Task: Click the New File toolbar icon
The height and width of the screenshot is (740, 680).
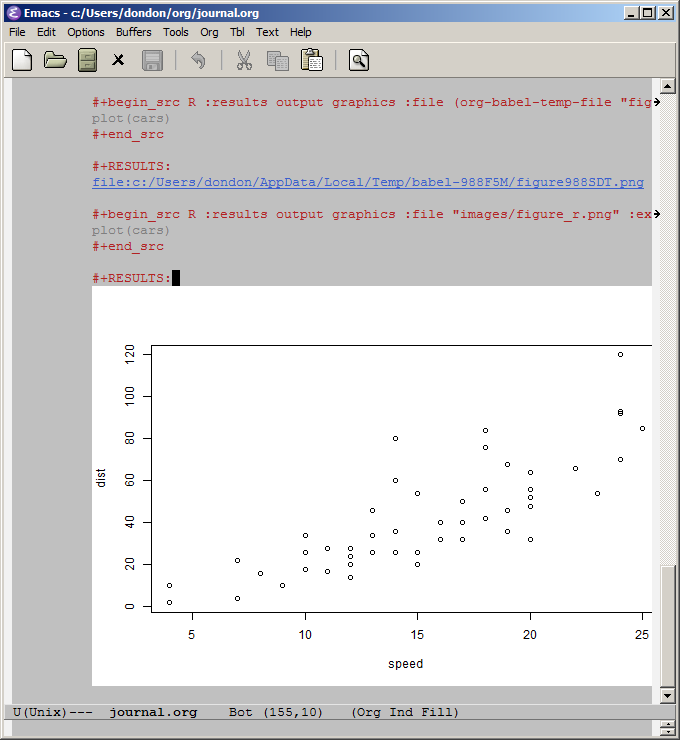Action: coord(22,60)
